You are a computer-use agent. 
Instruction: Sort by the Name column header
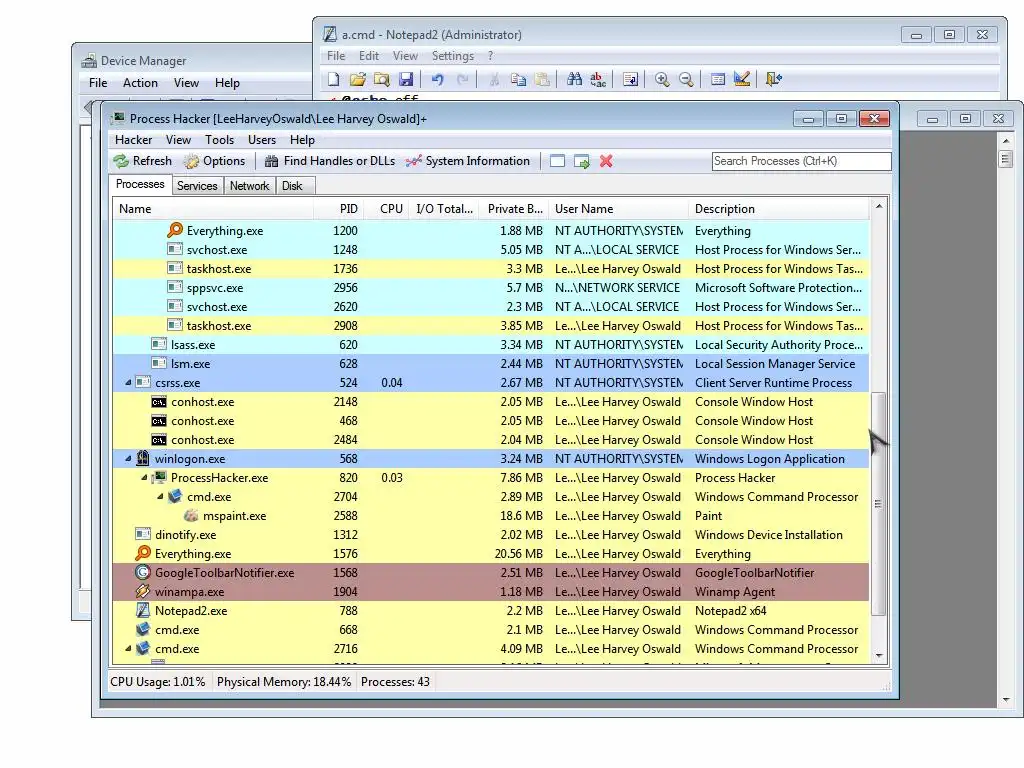[x=213, y=209]
